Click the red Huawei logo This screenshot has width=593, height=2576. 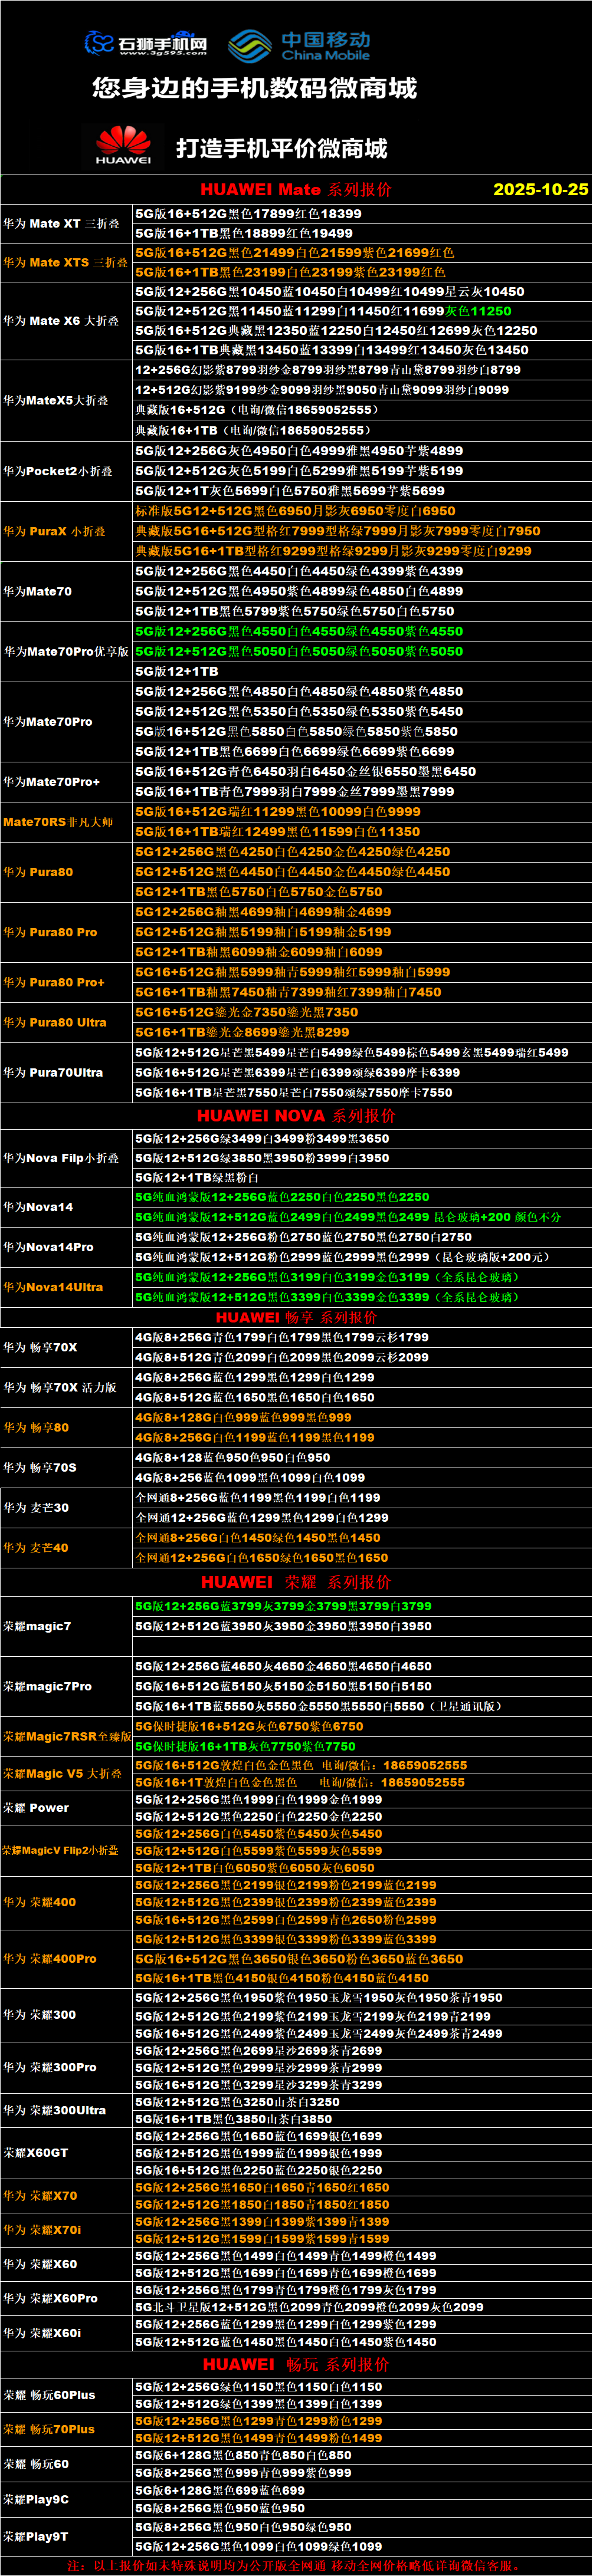pyautogui.click(x=123, y=145)
